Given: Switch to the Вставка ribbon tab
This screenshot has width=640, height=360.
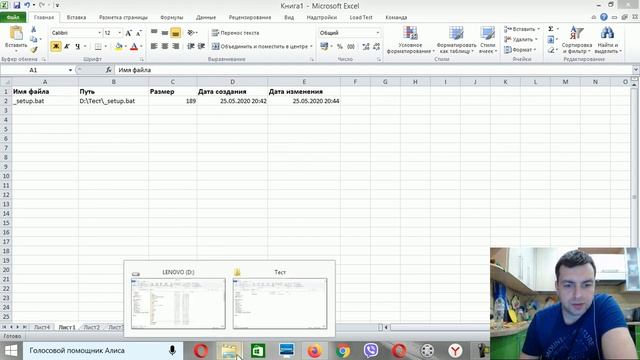Looking at the screenshot, I should pos(76,18).
